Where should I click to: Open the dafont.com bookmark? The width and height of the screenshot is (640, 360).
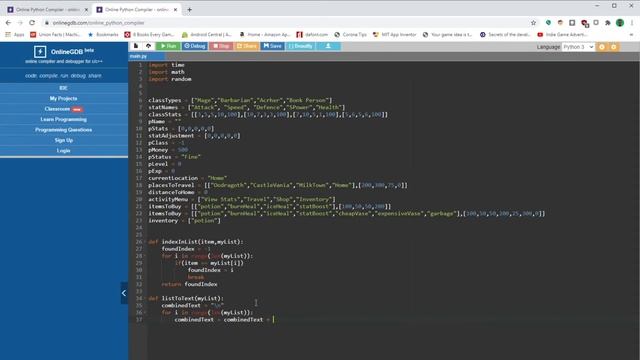(312, 35)
